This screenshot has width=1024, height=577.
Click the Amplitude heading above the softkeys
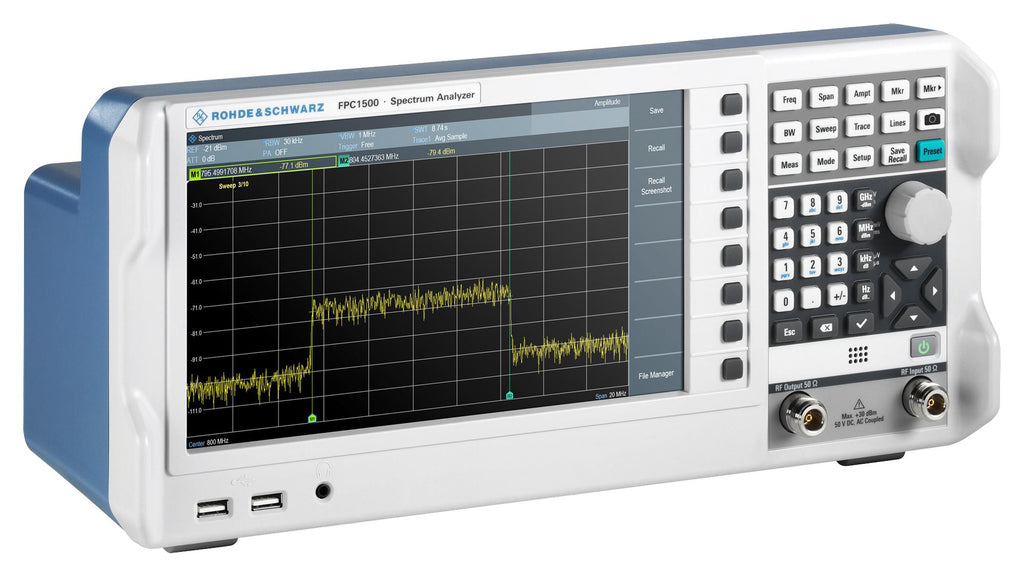click(x=607, y=102)
